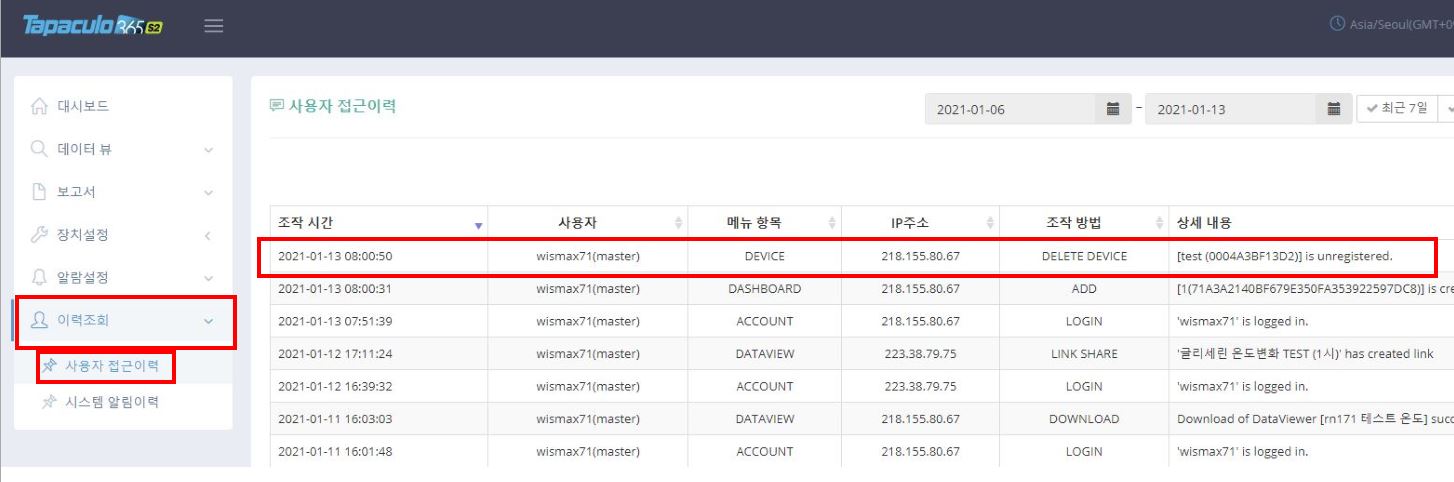Expand the 데이터 뷰 chevron
Image resolution: width=1454 pixels, height=482 pixels.
point(208,150)
